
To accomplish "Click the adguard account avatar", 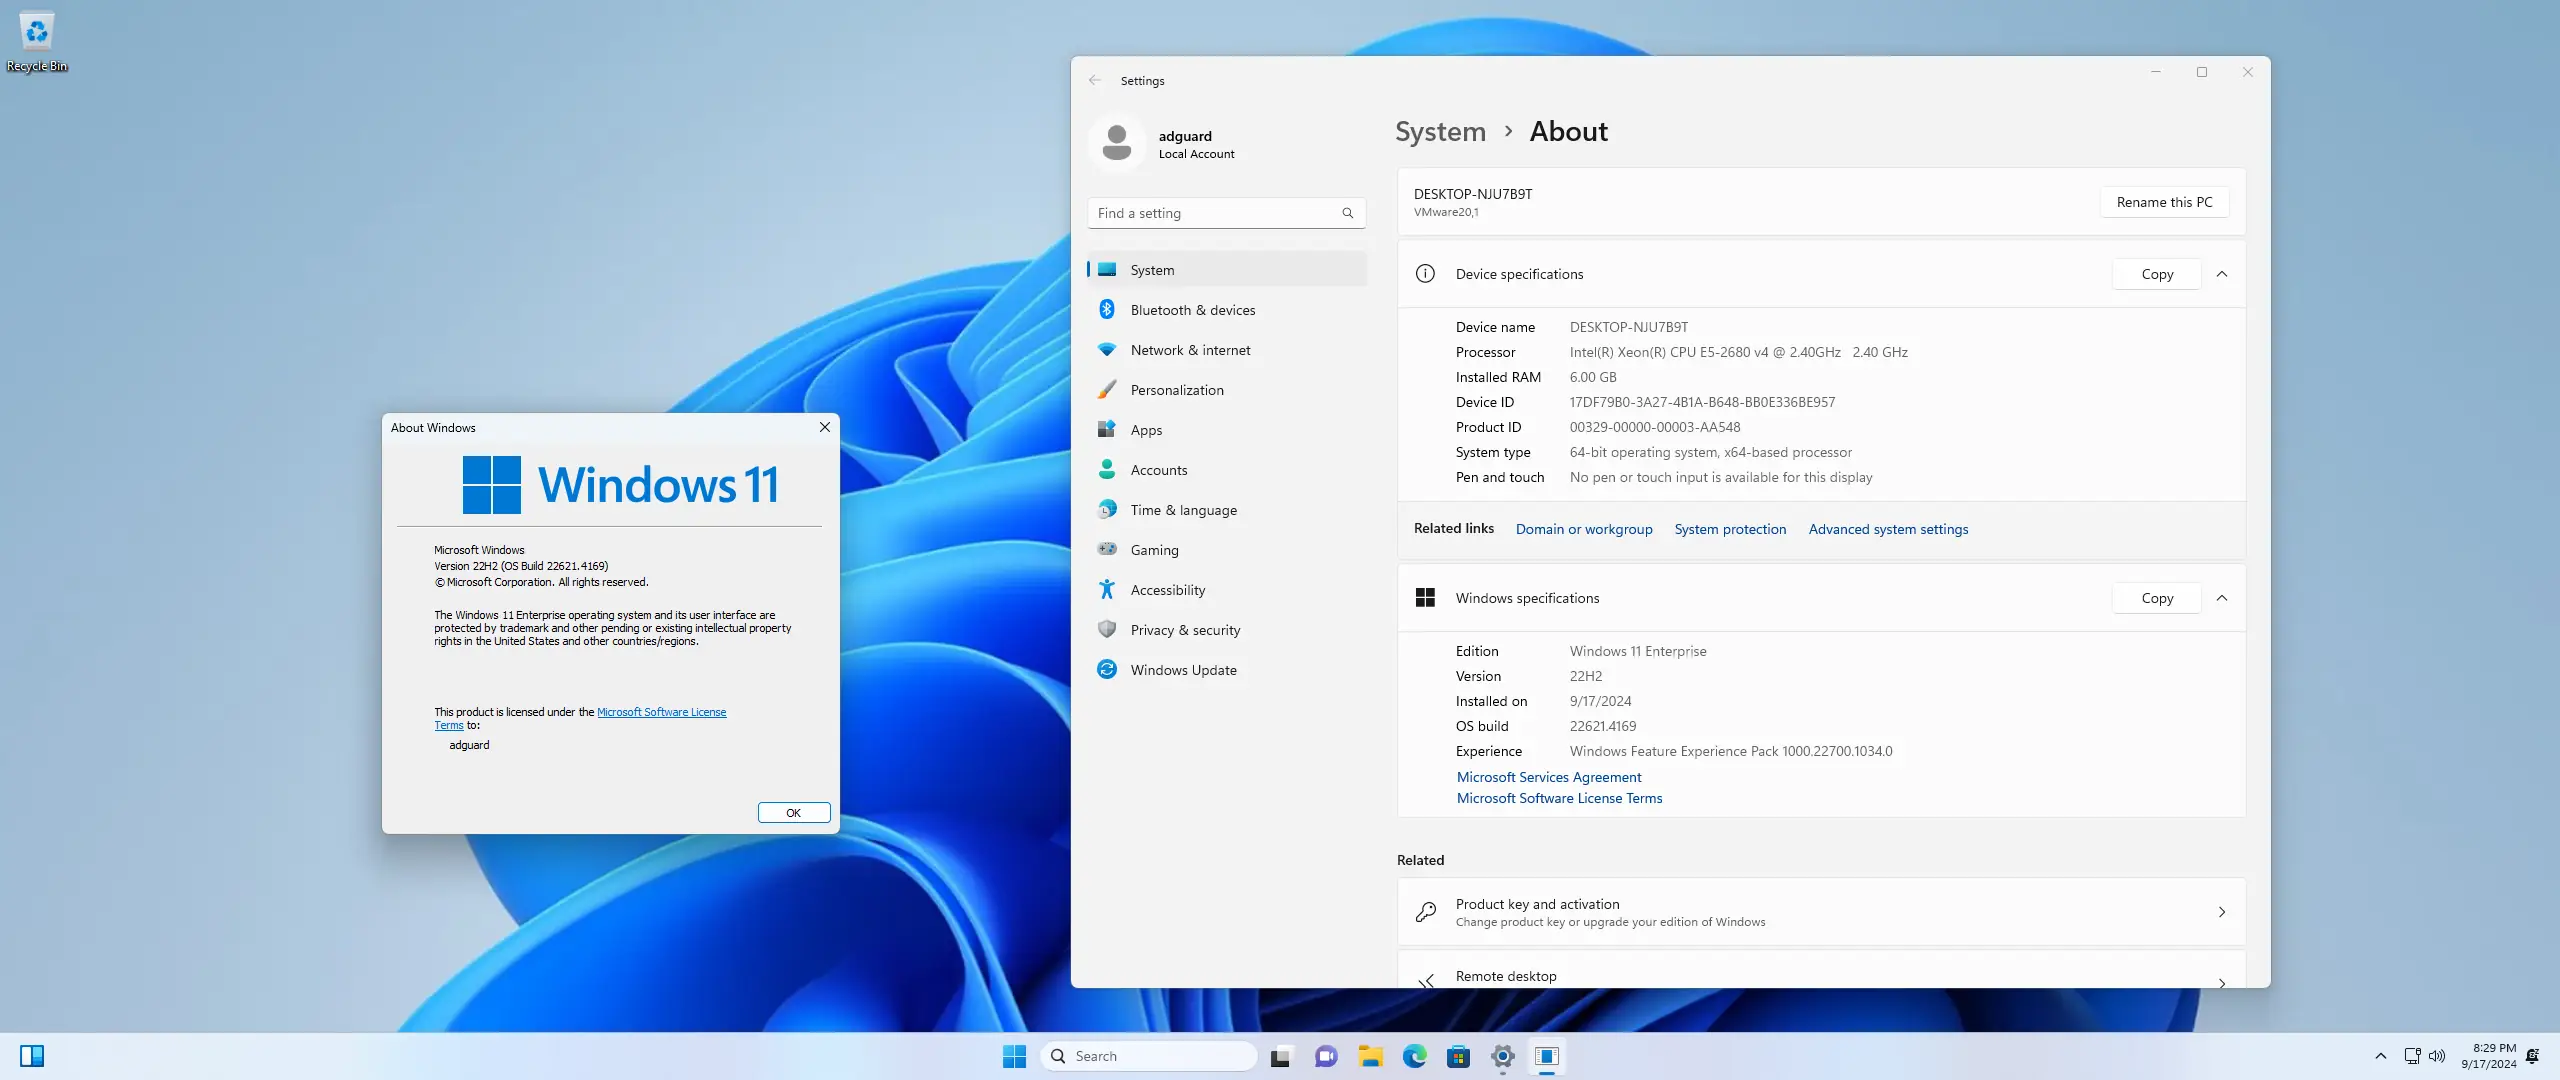I will [x=1118, y=142].
